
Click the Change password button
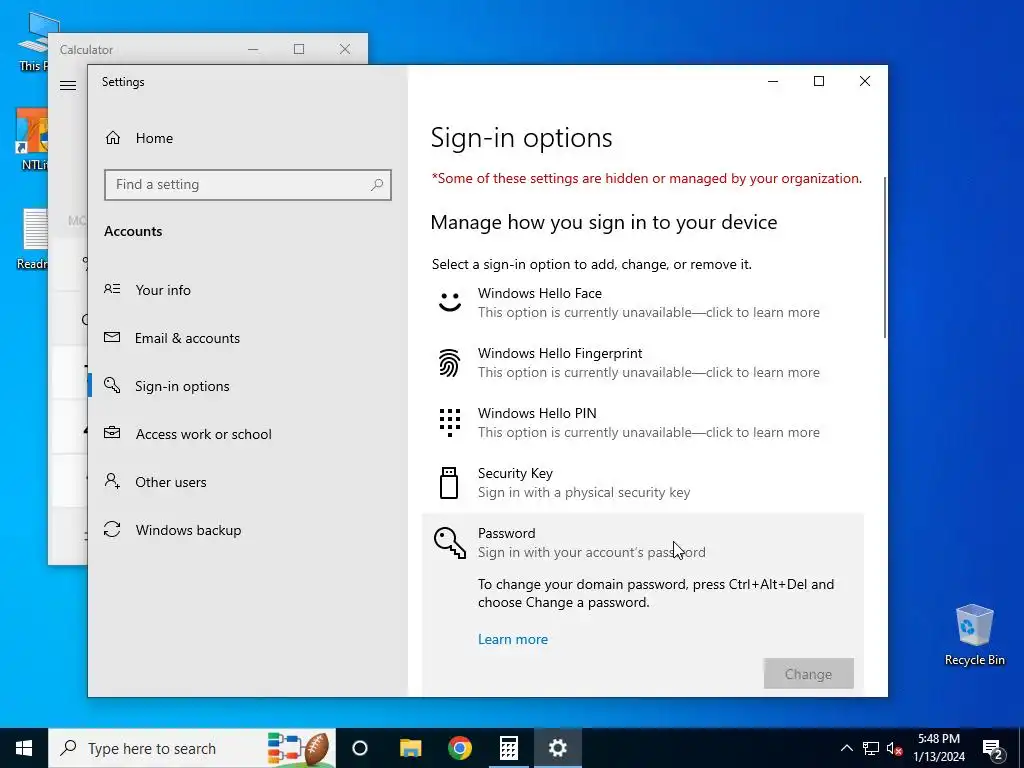pyautogui.click(x=808, y=674)
